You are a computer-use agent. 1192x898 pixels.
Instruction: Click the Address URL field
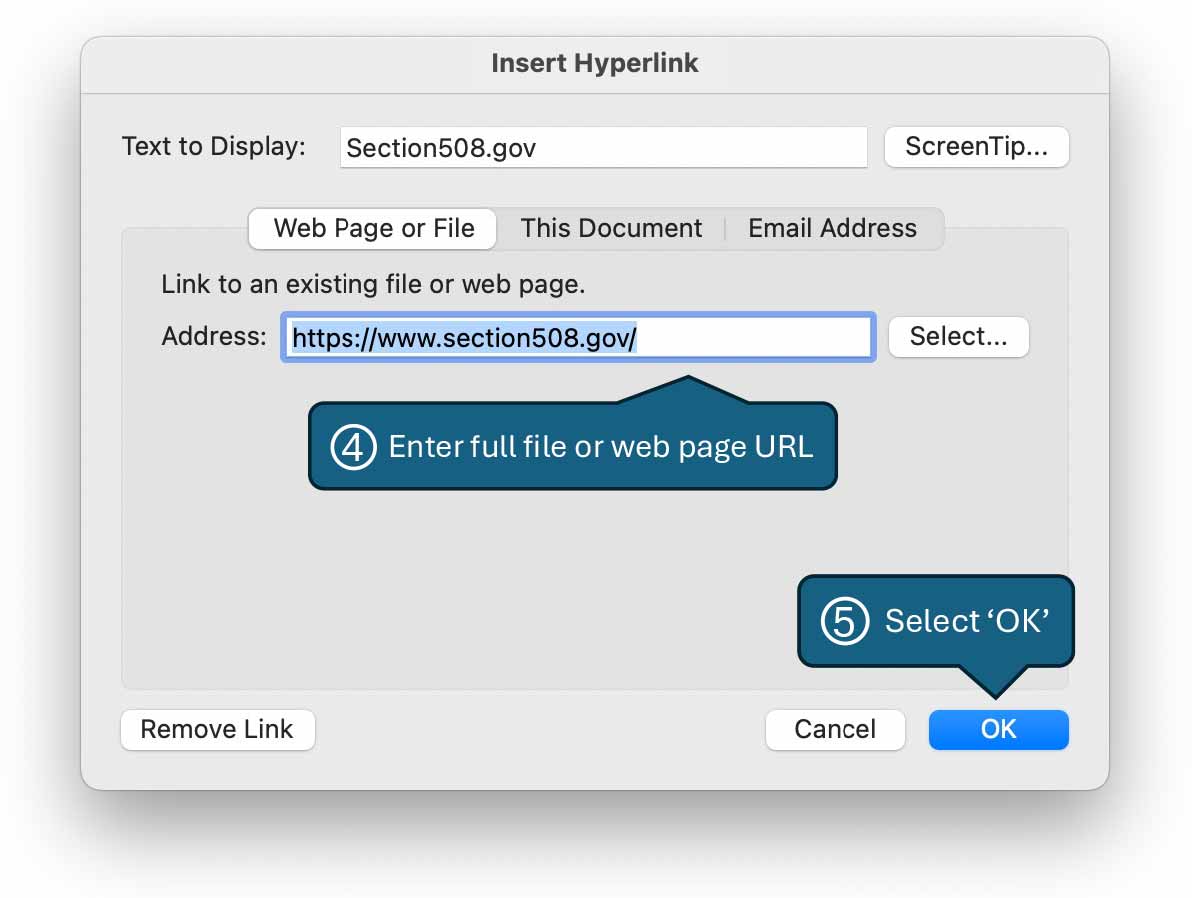point(578,337)
